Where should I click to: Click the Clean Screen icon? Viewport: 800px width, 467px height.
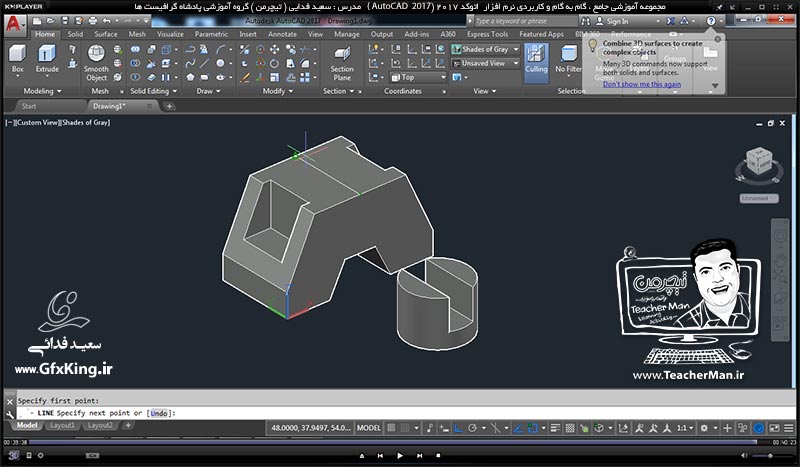(774, 428)
